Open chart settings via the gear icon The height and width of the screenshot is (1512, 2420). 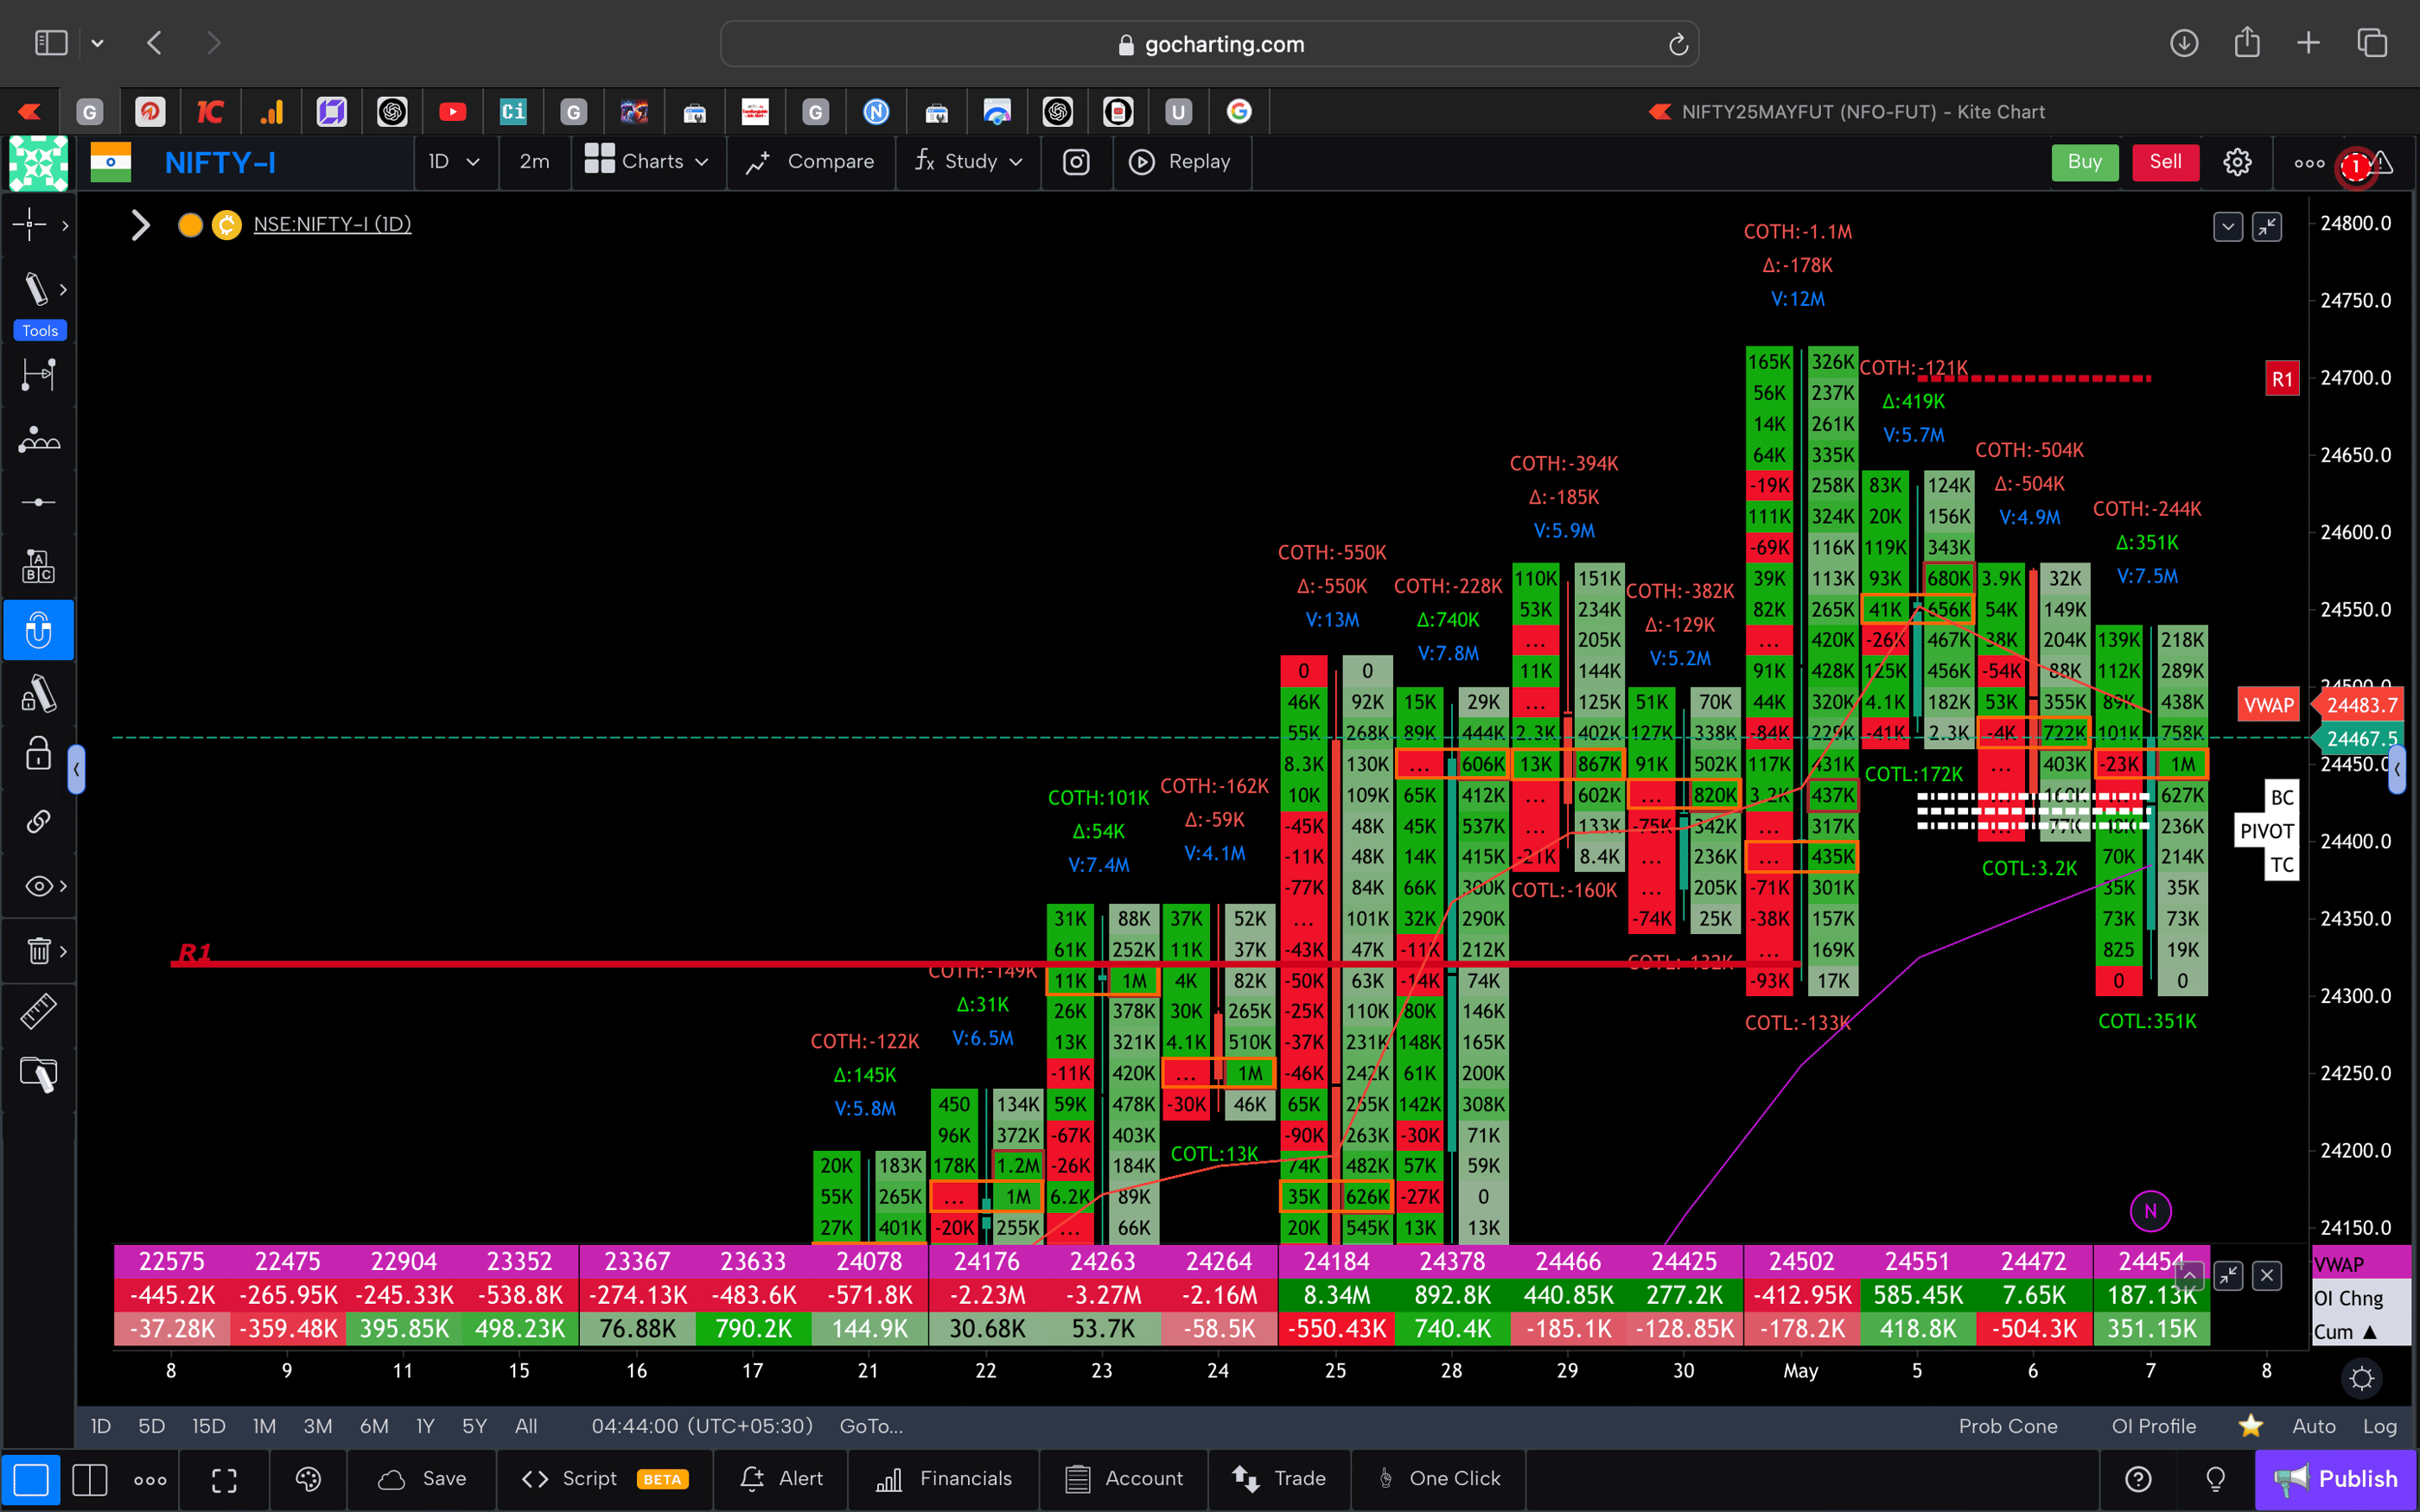point(2237,161)
